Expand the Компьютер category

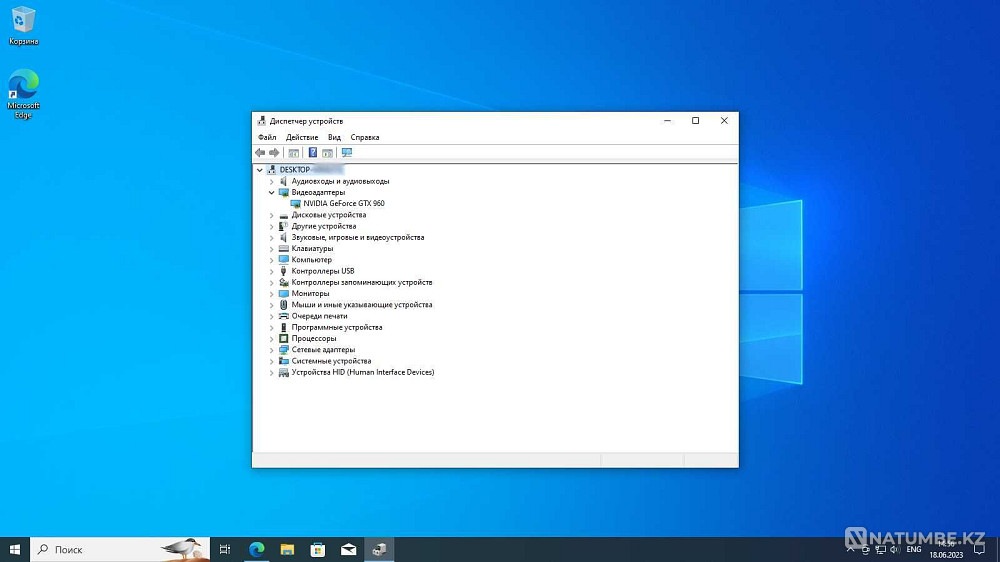tap(272, 260)
